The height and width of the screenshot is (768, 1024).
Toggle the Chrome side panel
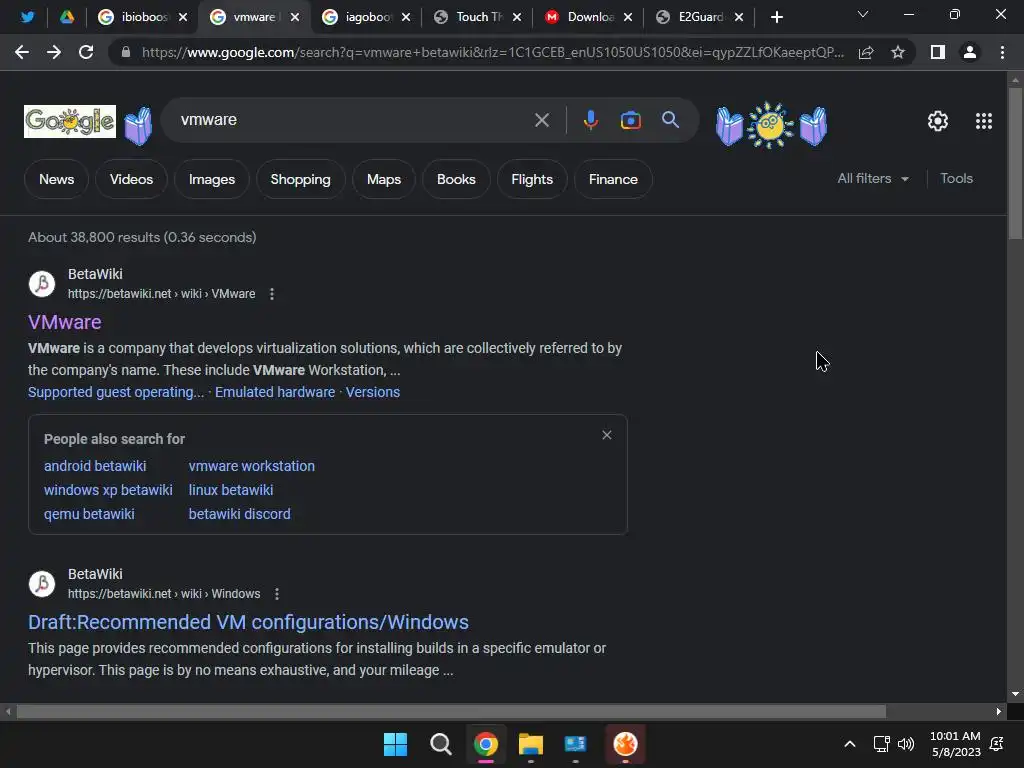click(x=938, y=52)
